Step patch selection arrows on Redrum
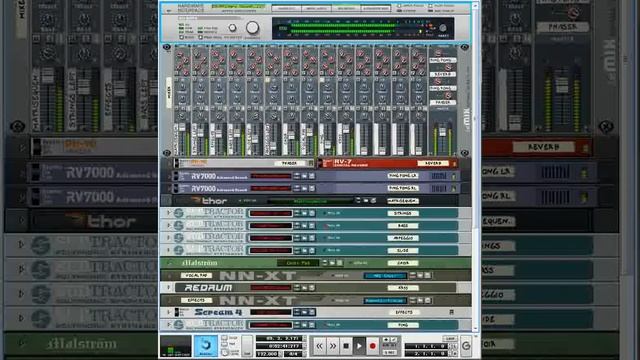640x360 pixels. pos(297,288)
